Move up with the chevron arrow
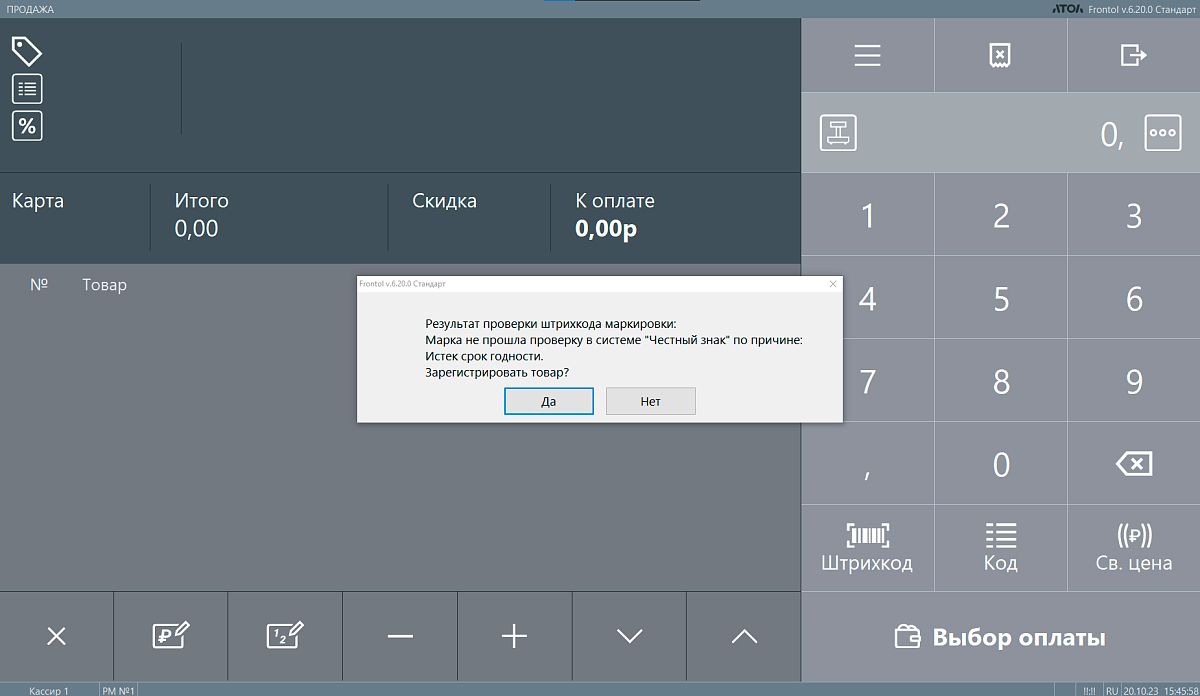 pyautogui.click(x=744, y=636)
